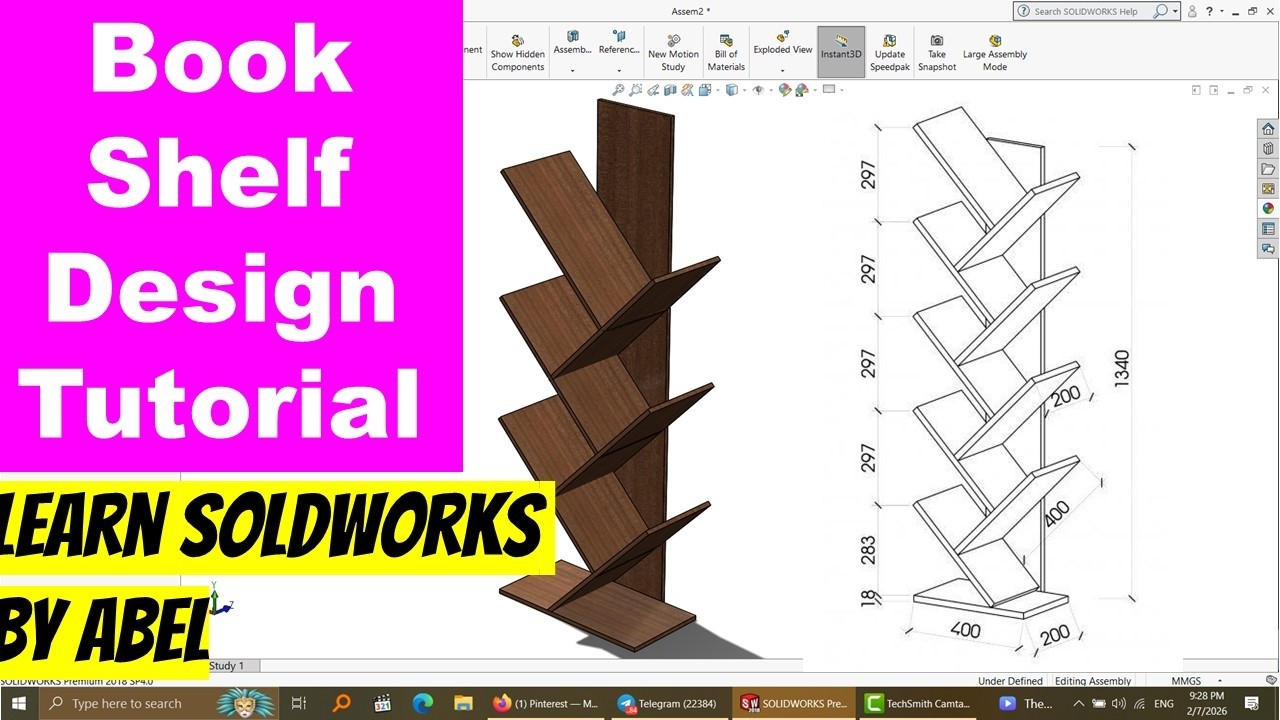Expand the Help menu dropdown arrow

pos(1221,12)
